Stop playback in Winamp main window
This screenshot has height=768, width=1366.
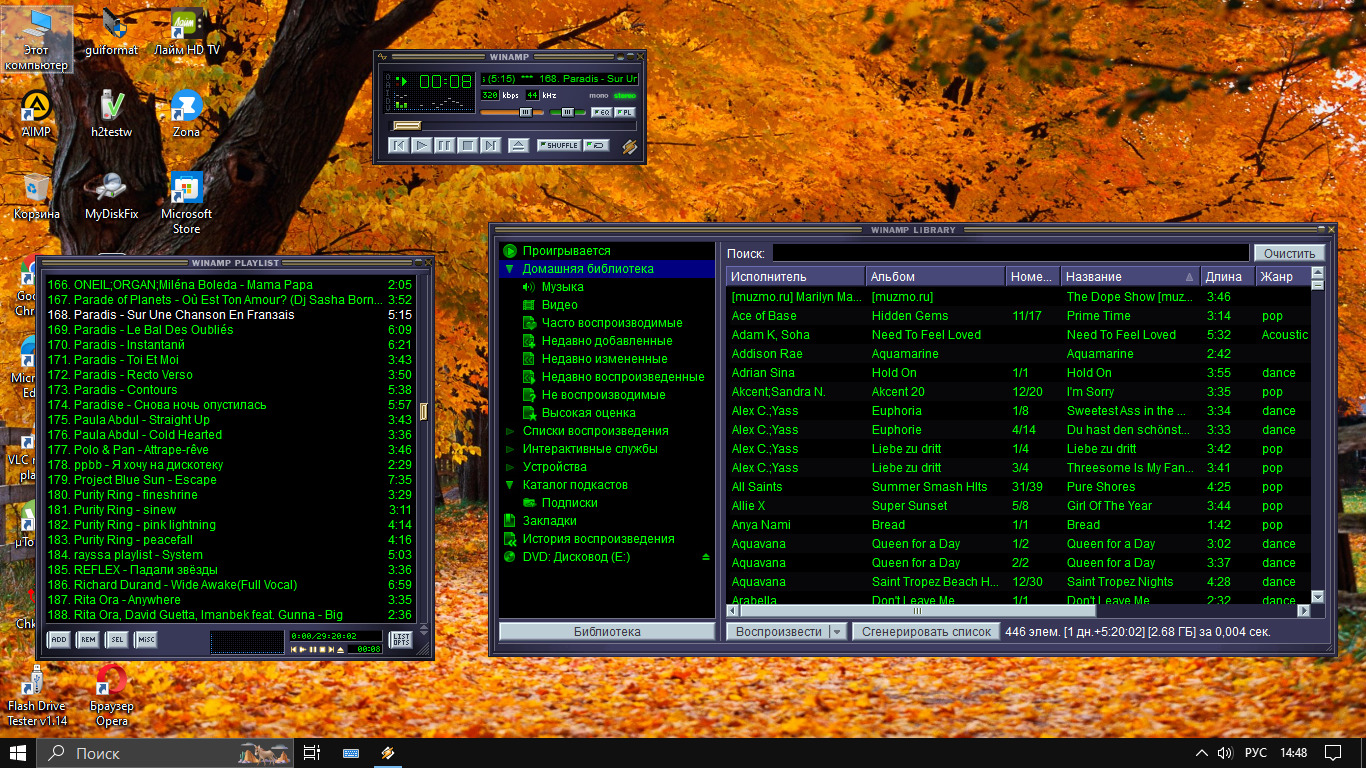[x=467, y=146]
